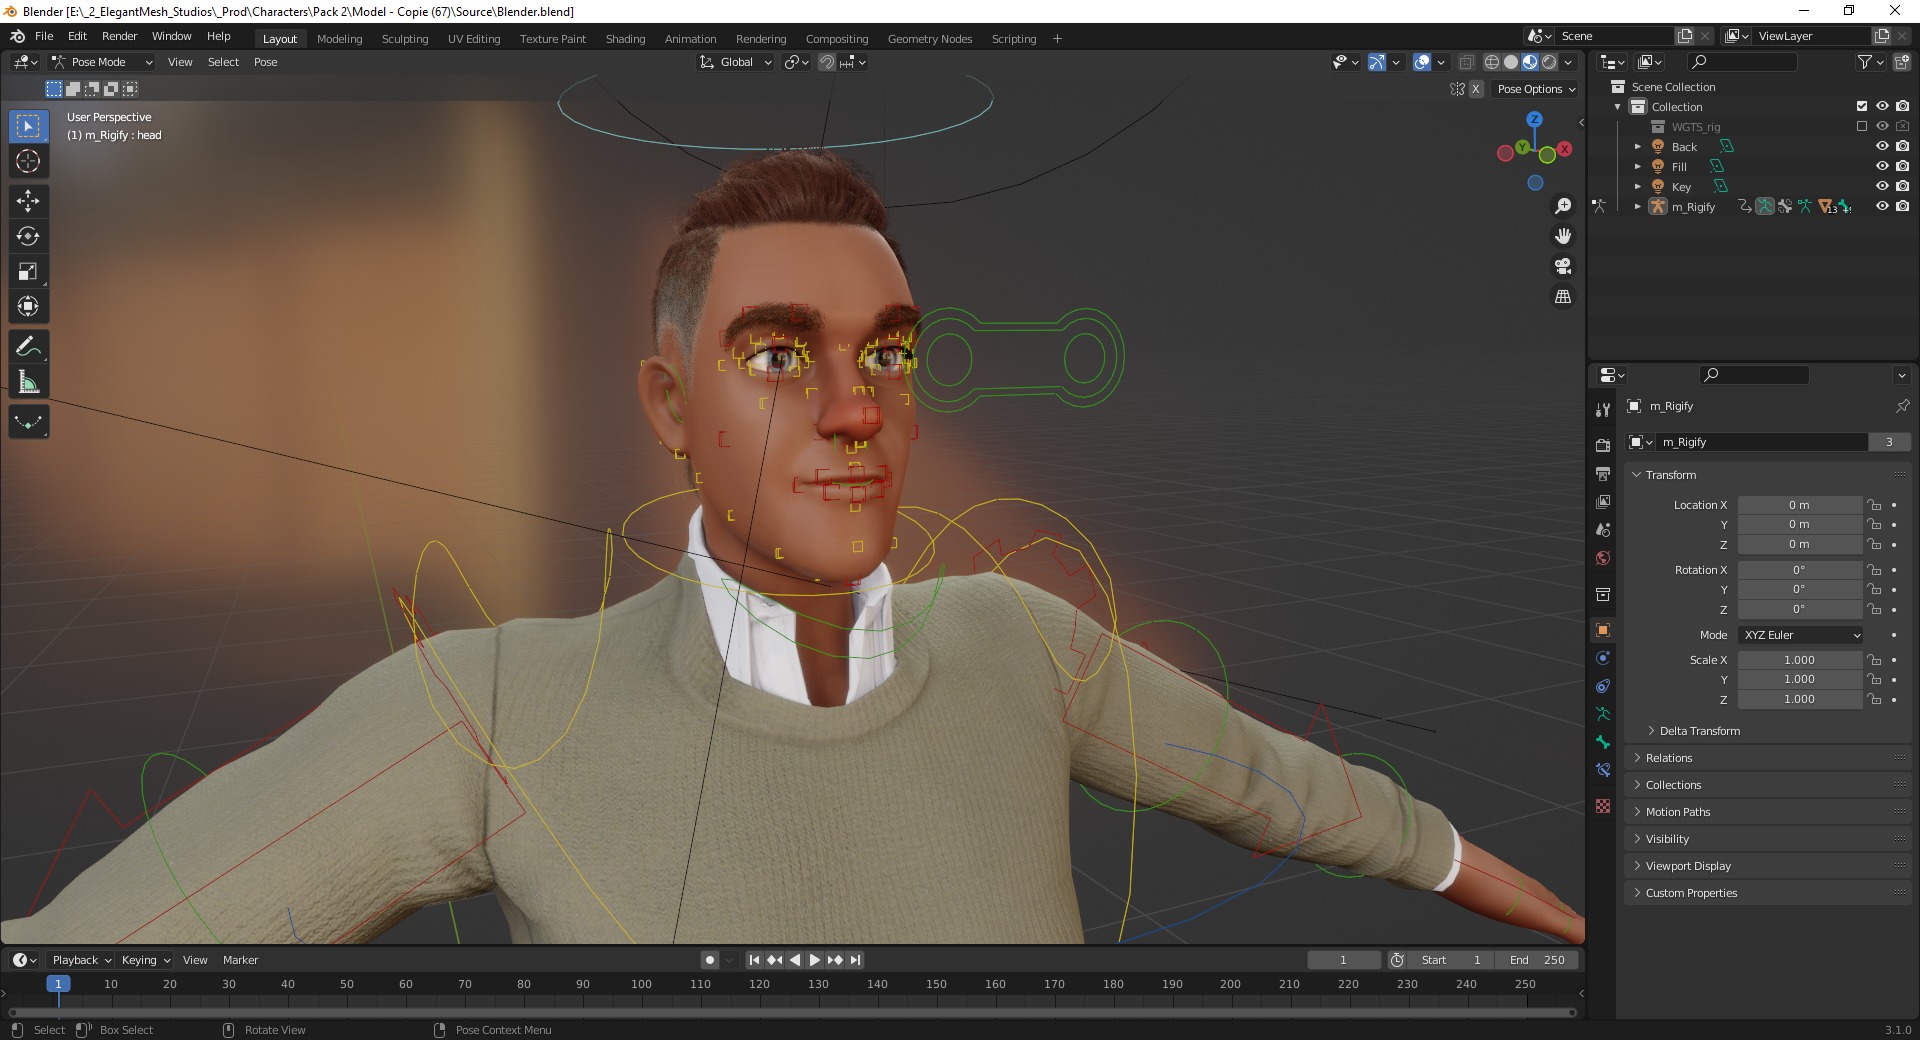
Task: Toggle the camera view icon
Action: [1562, 266]
